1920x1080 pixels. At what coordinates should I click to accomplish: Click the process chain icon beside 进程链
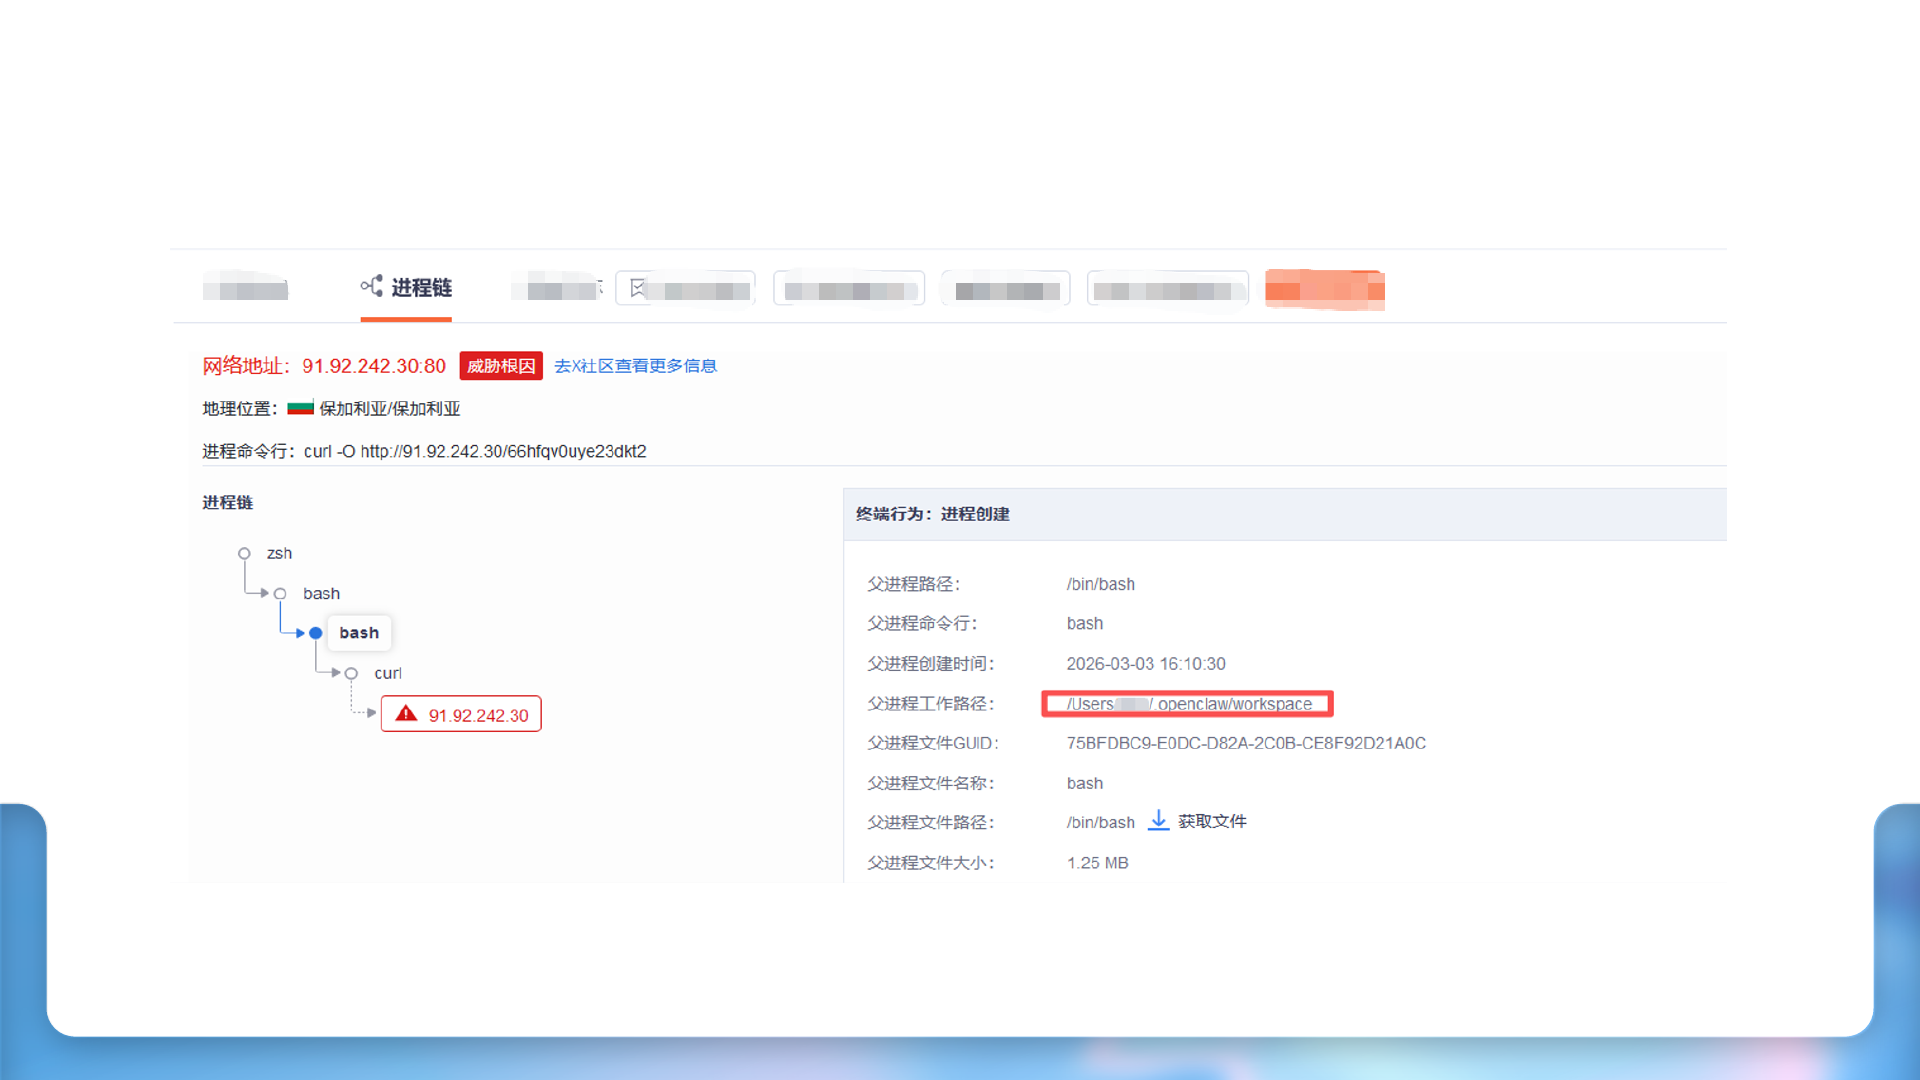point(372,286)
